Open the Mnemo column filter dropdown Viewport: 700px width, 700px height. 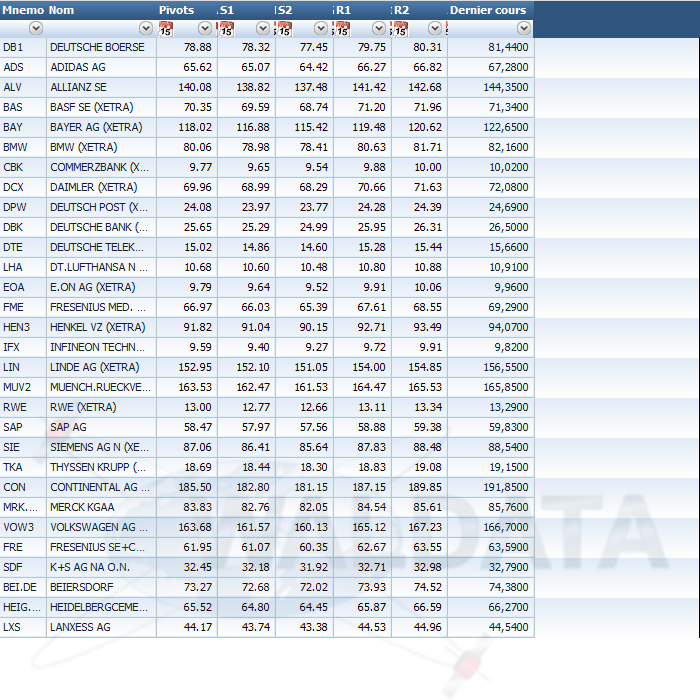[36, 29]
